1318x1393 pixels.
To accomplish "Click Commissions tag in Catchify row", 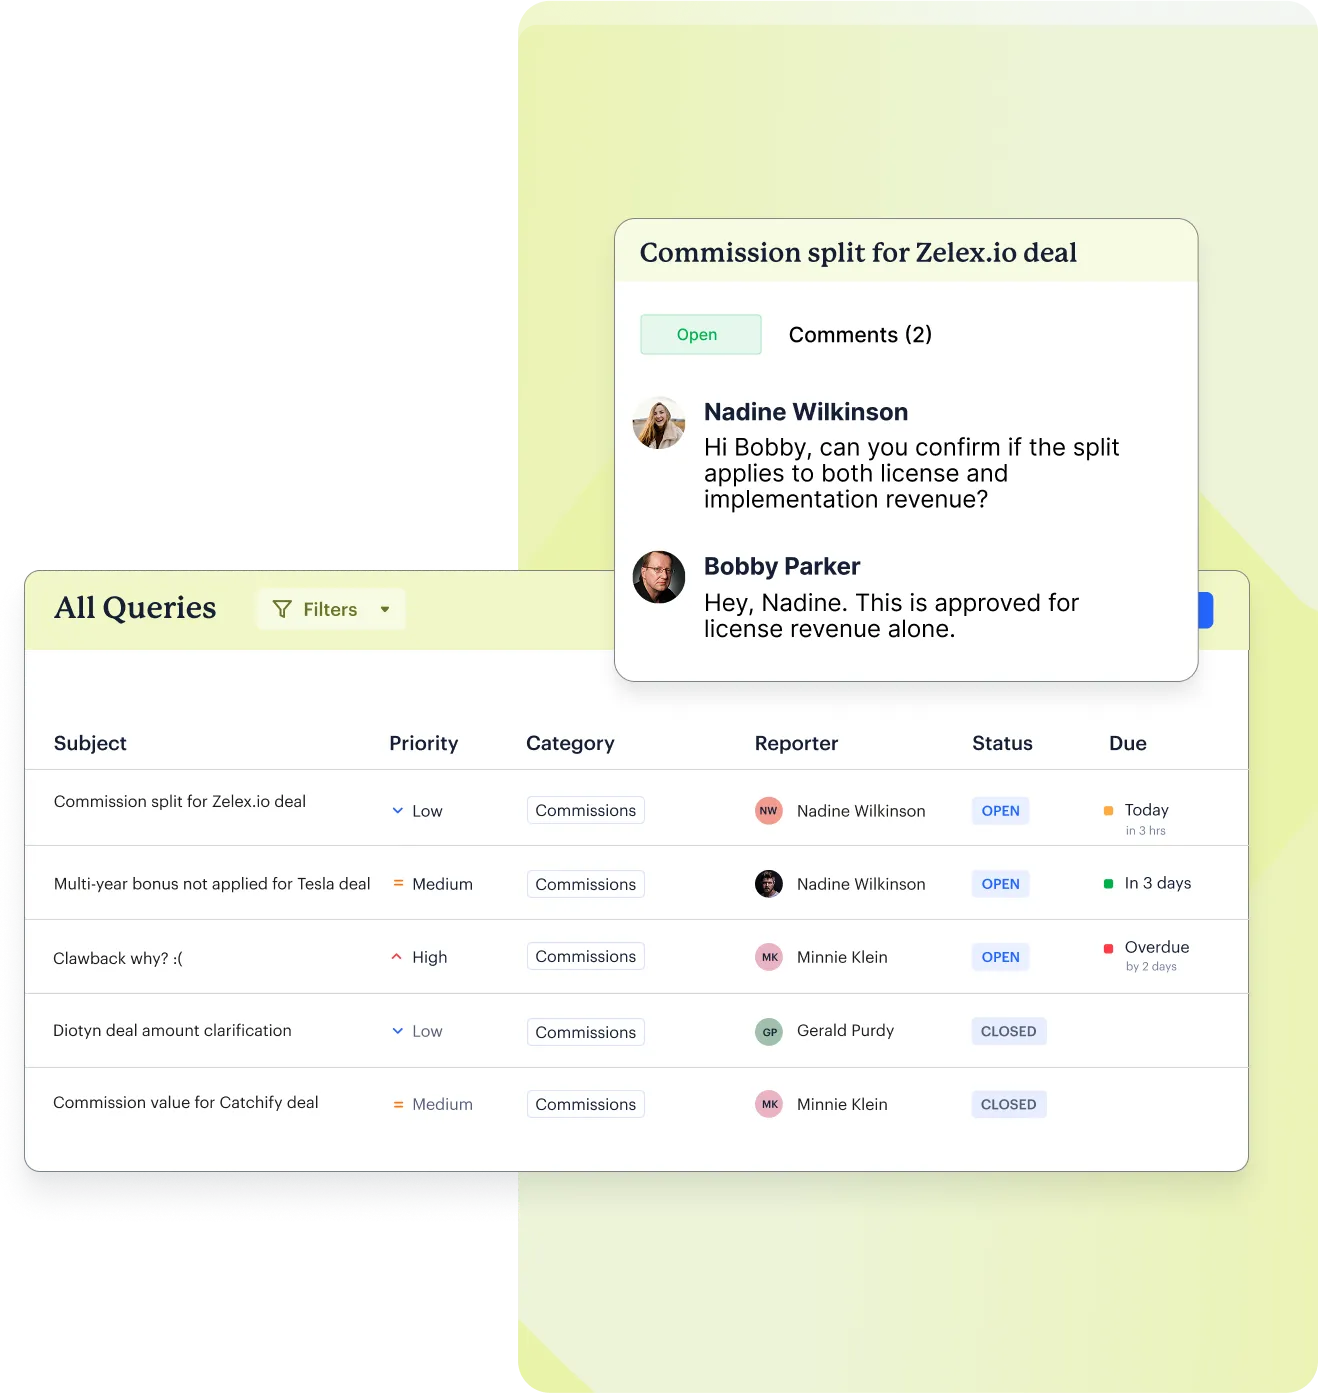I will click(x=586, y=1104).
